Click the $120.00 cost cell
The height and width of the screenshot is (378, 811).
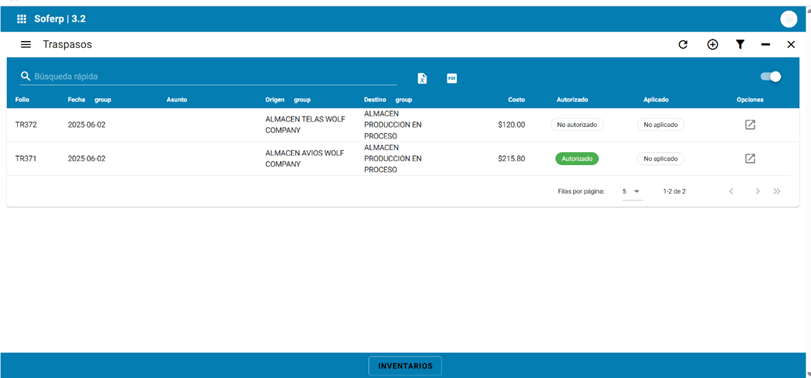click(x=512, y=125)
